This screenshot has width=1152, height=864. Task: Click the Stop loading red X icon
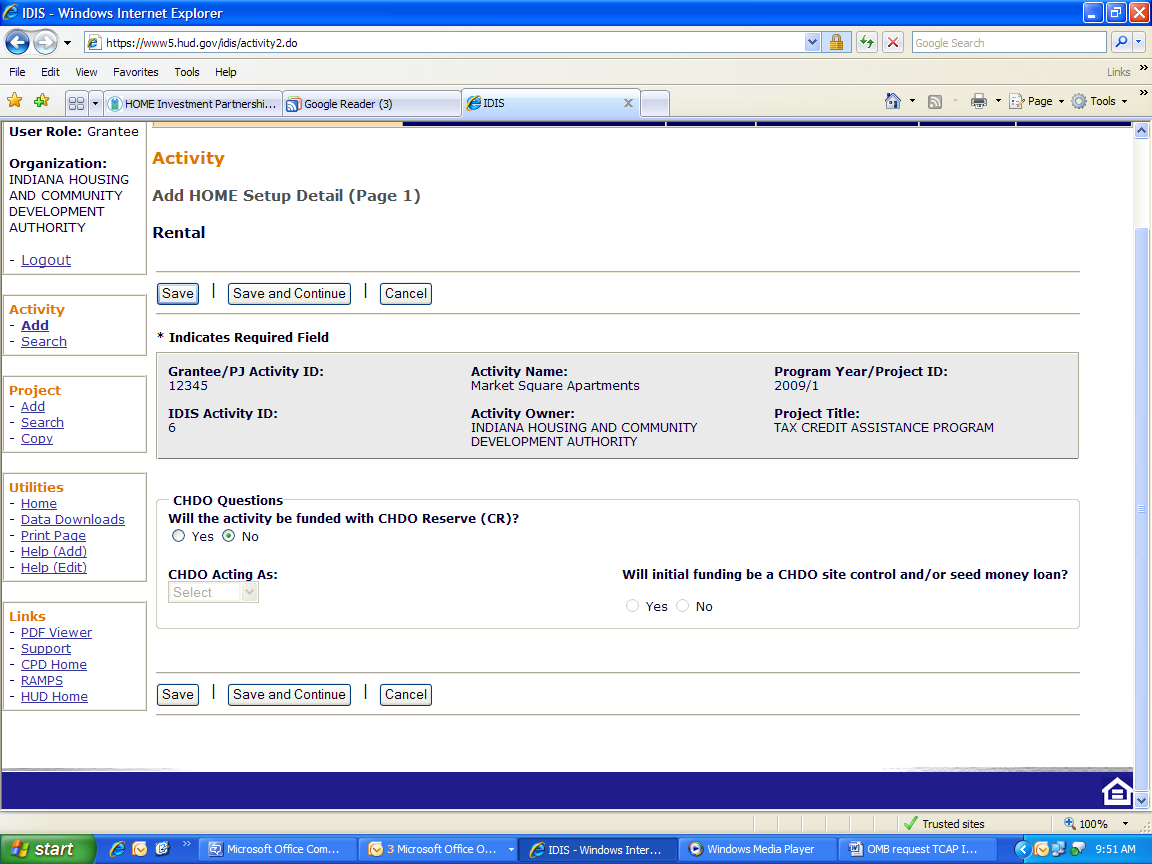pyautogui.click(x=892, y=42)
